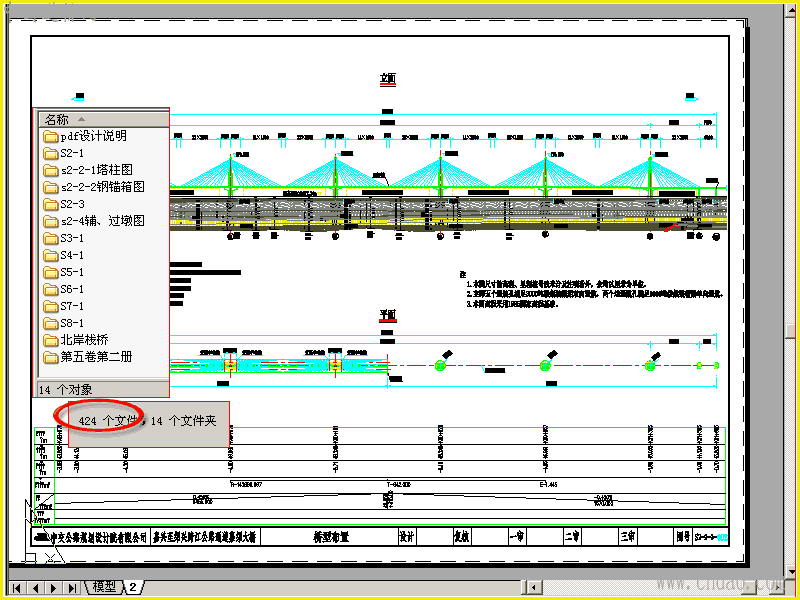Jump to last layout tab arrow
The image size is (800, 600).
coord(72,588)
